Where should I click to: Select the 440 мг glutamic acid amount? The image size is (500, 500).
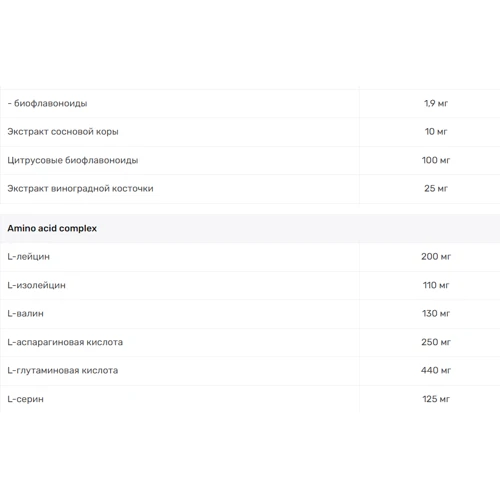[436, 370]
